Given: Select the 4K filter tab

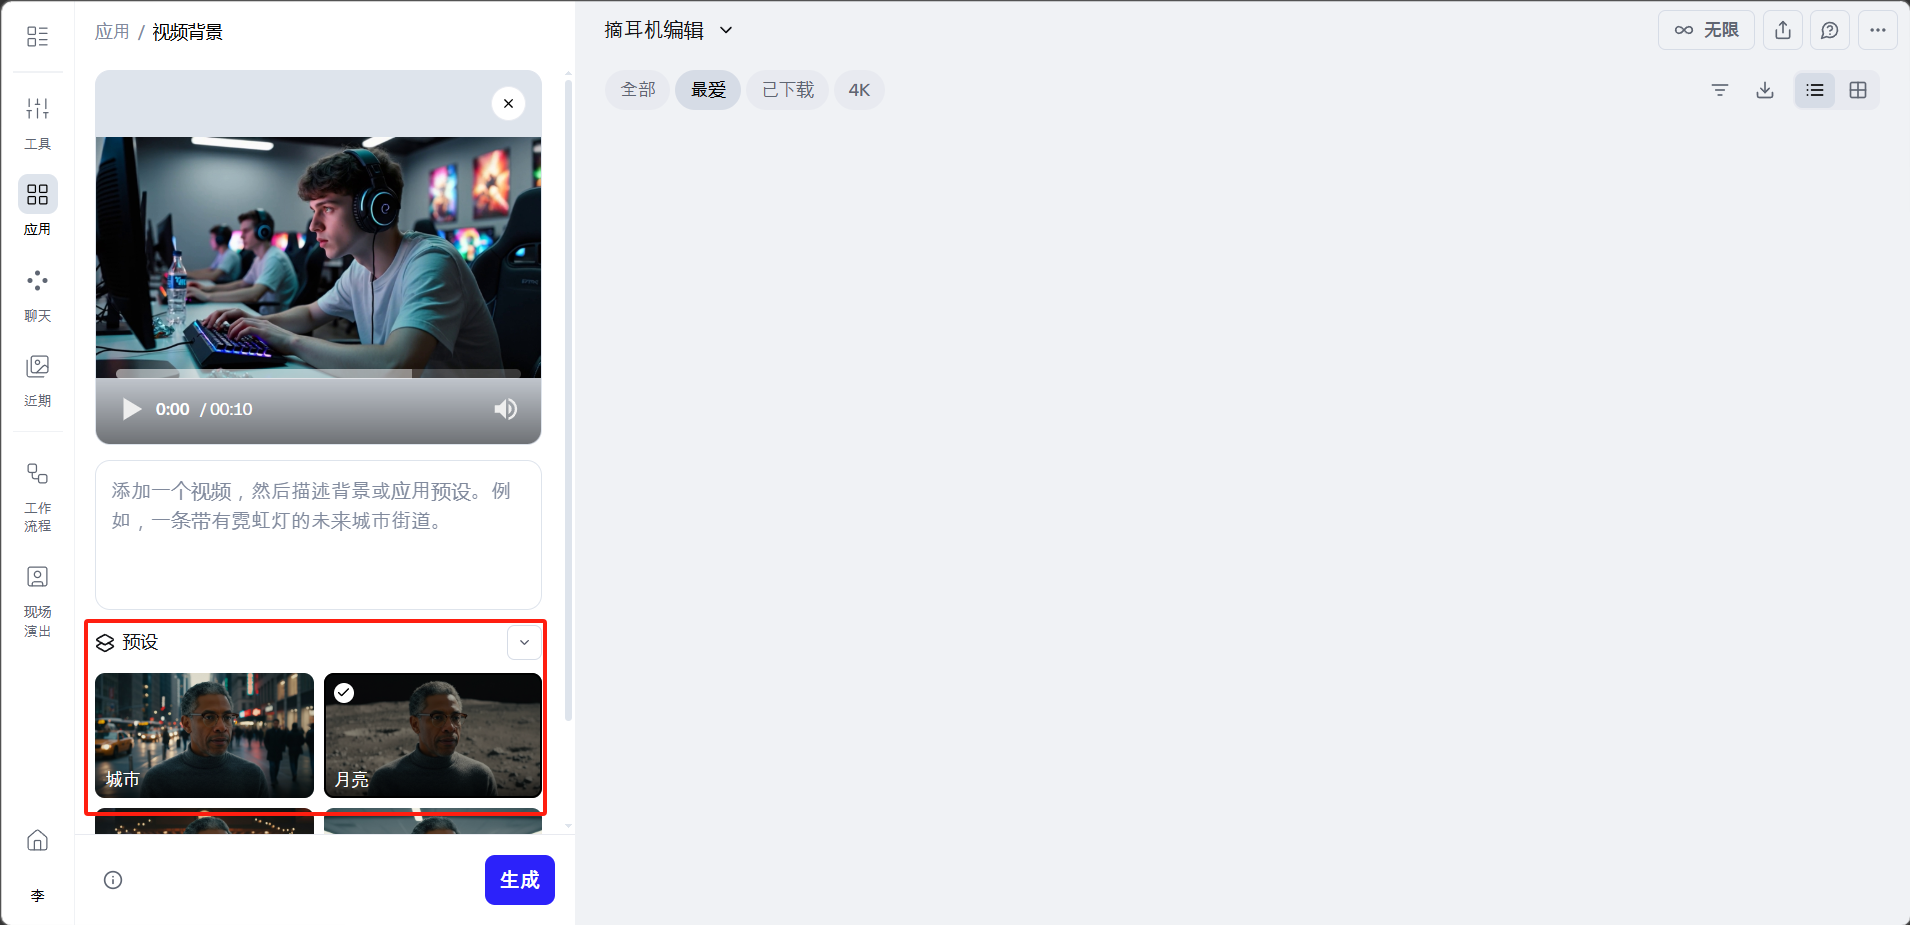Looking at the screenshot, I should coord(859,90).
